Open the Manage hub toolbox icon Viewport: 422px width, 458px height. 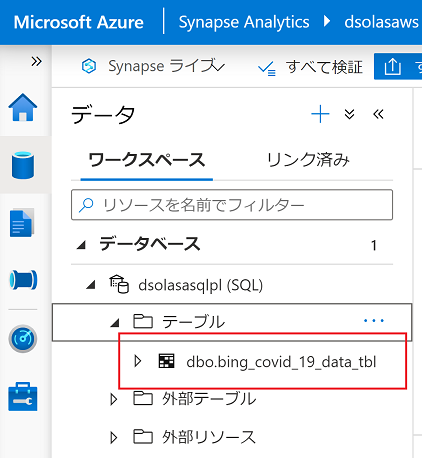tap(23, 397)
